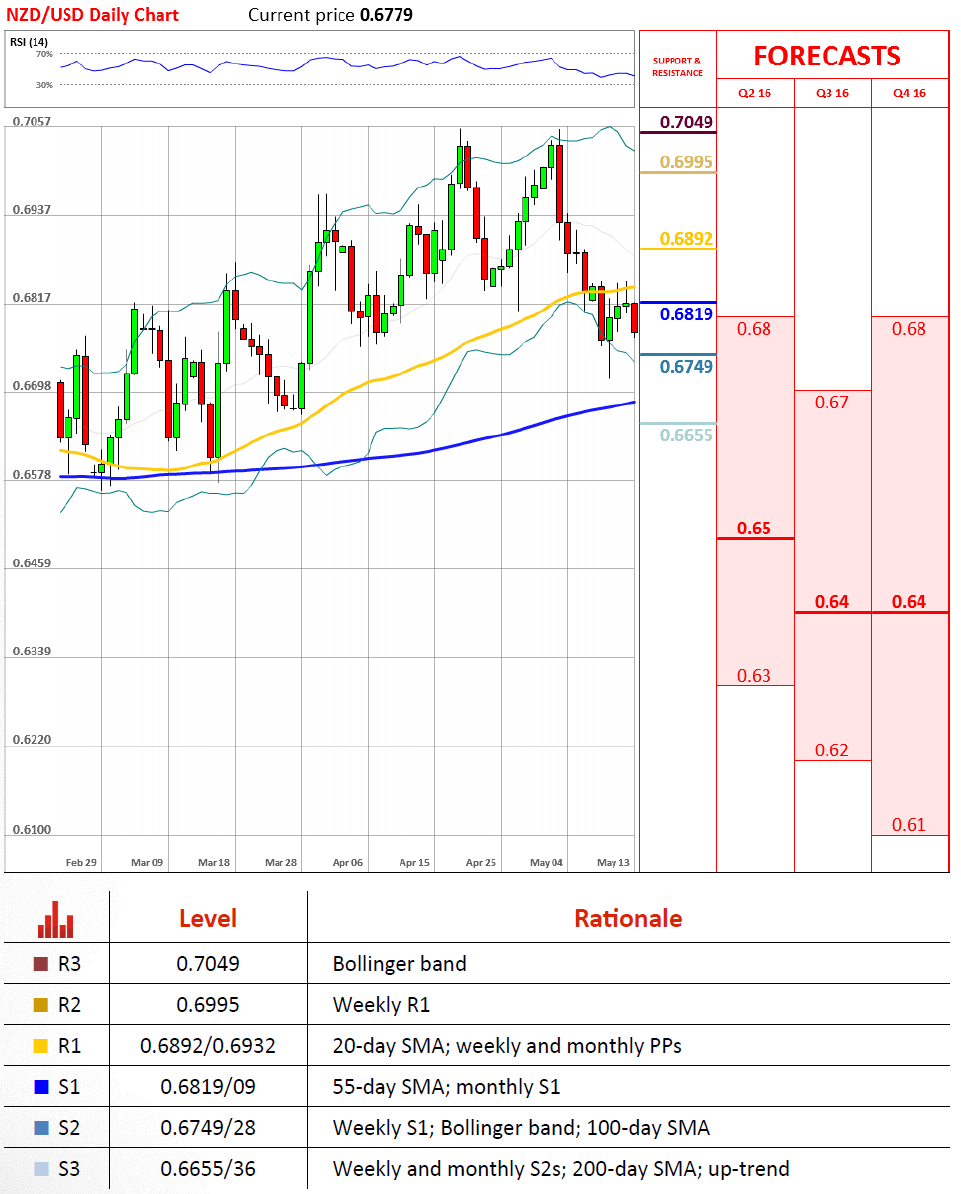Image resolution: width=961 pixels, height=1194 pixels.
Task: Click the 0.6578 price axis label
Action: click(32, 475)
